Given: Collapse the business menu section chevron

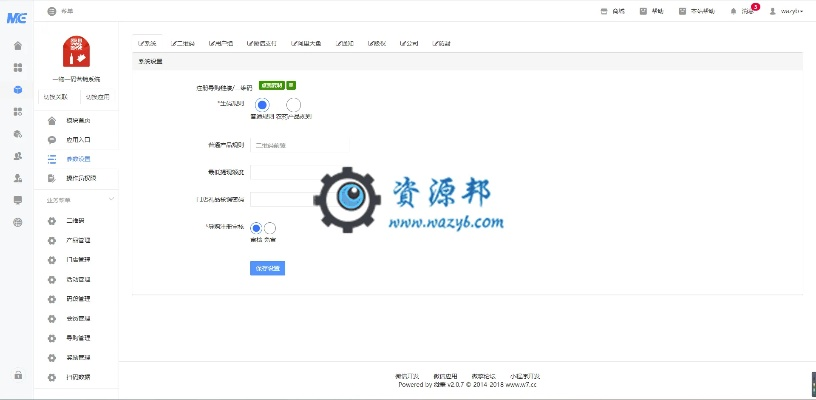Looking at the screenshot, I should tap(111, 199).
